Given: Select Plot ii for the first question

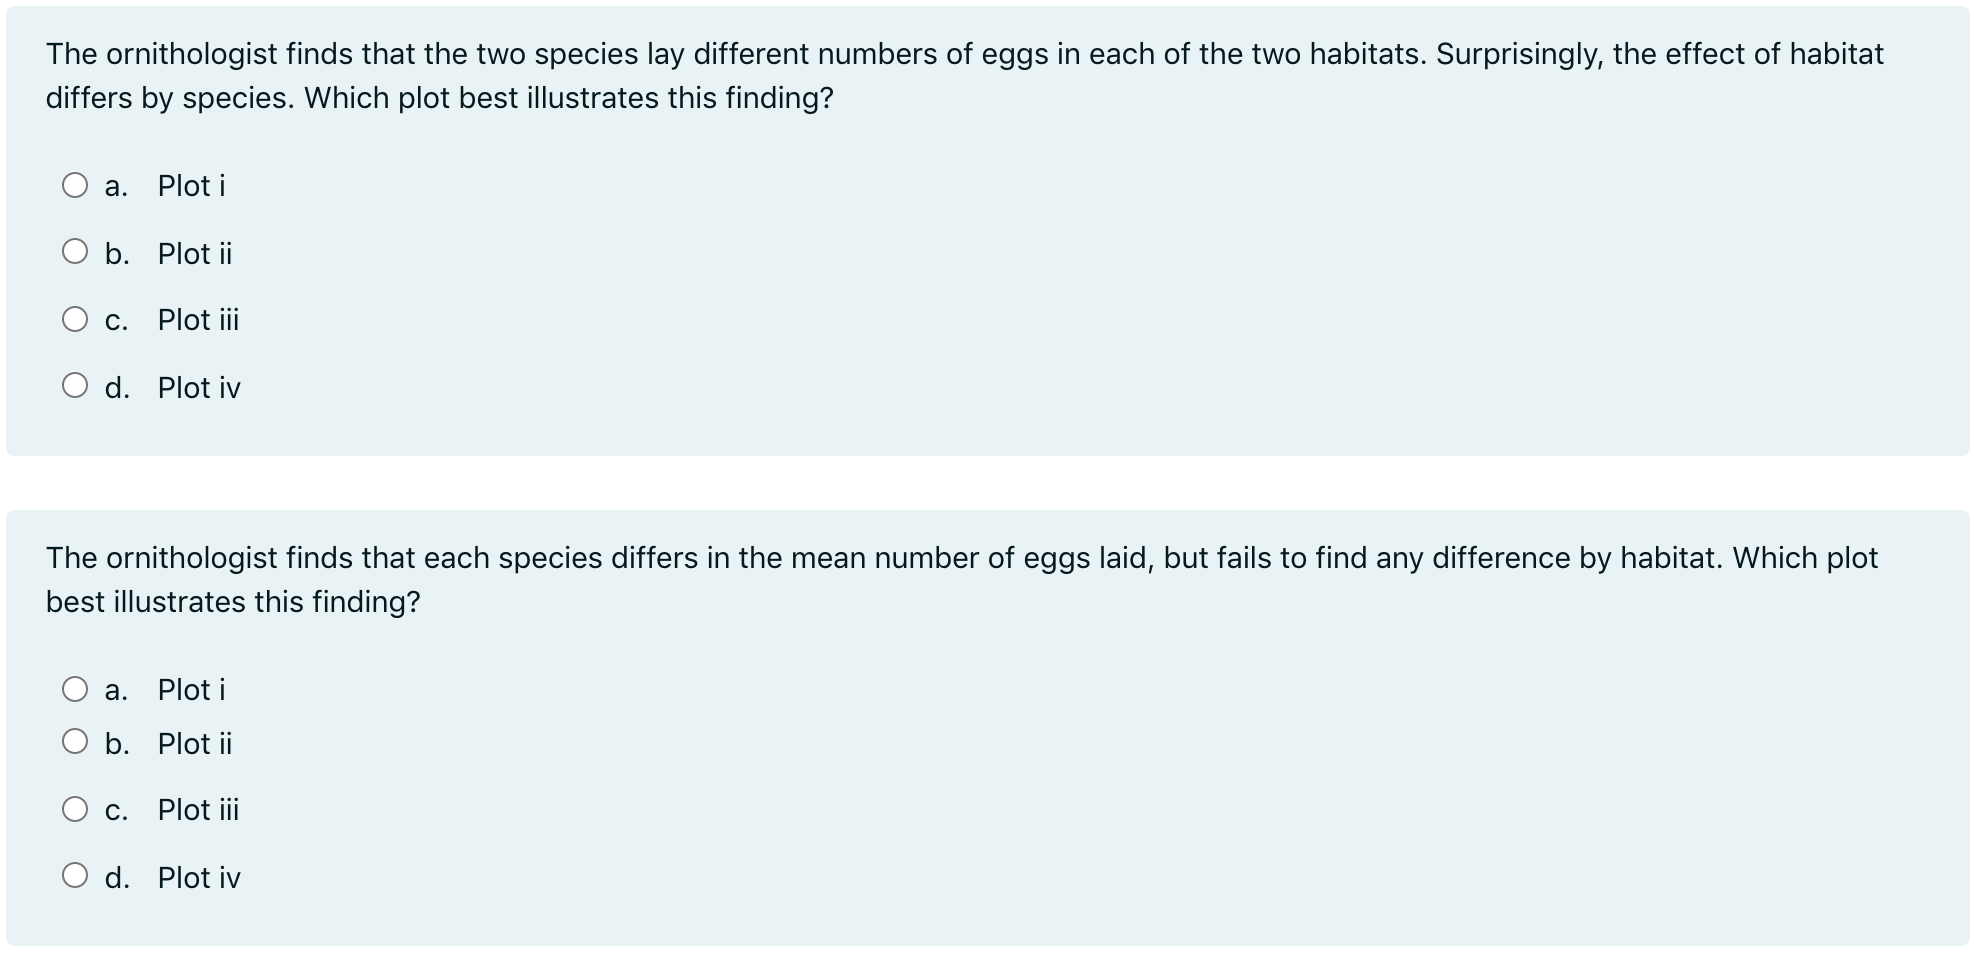Looking at the screenshot, I should click(76, 252).
